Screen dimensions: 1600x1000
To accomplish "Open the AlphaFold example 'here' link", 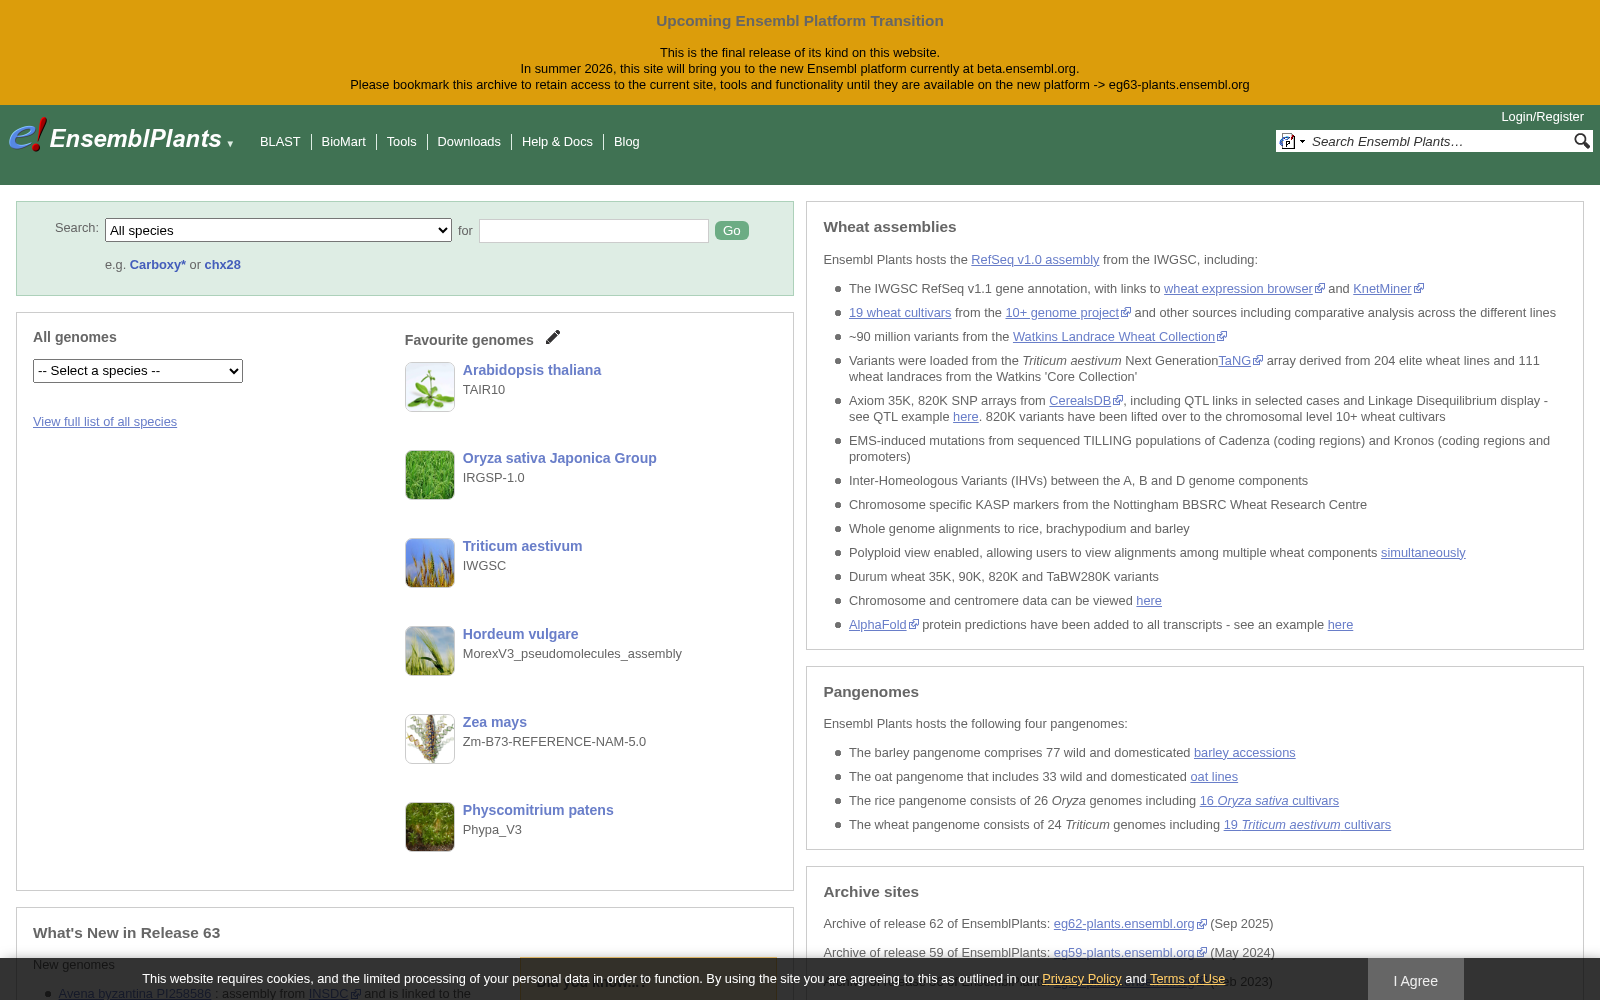I will [x=1340, y=625].
